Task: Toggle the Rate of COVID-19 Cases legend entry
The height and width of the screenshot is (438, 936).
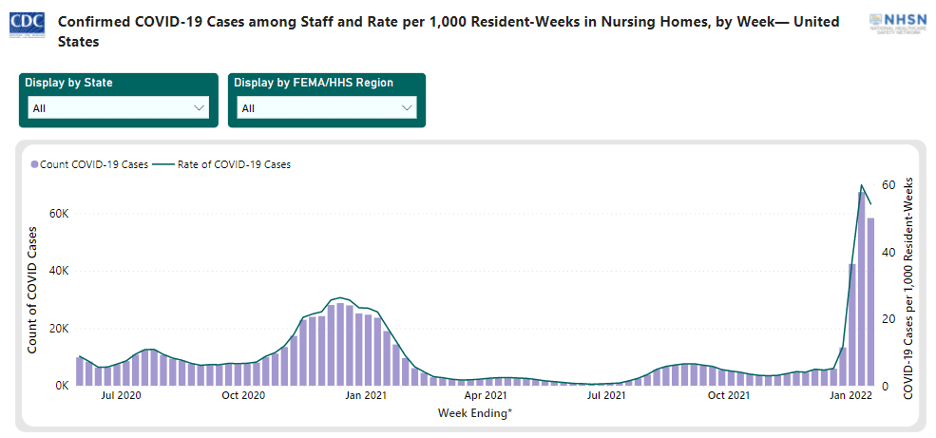Action: (234, 164)
